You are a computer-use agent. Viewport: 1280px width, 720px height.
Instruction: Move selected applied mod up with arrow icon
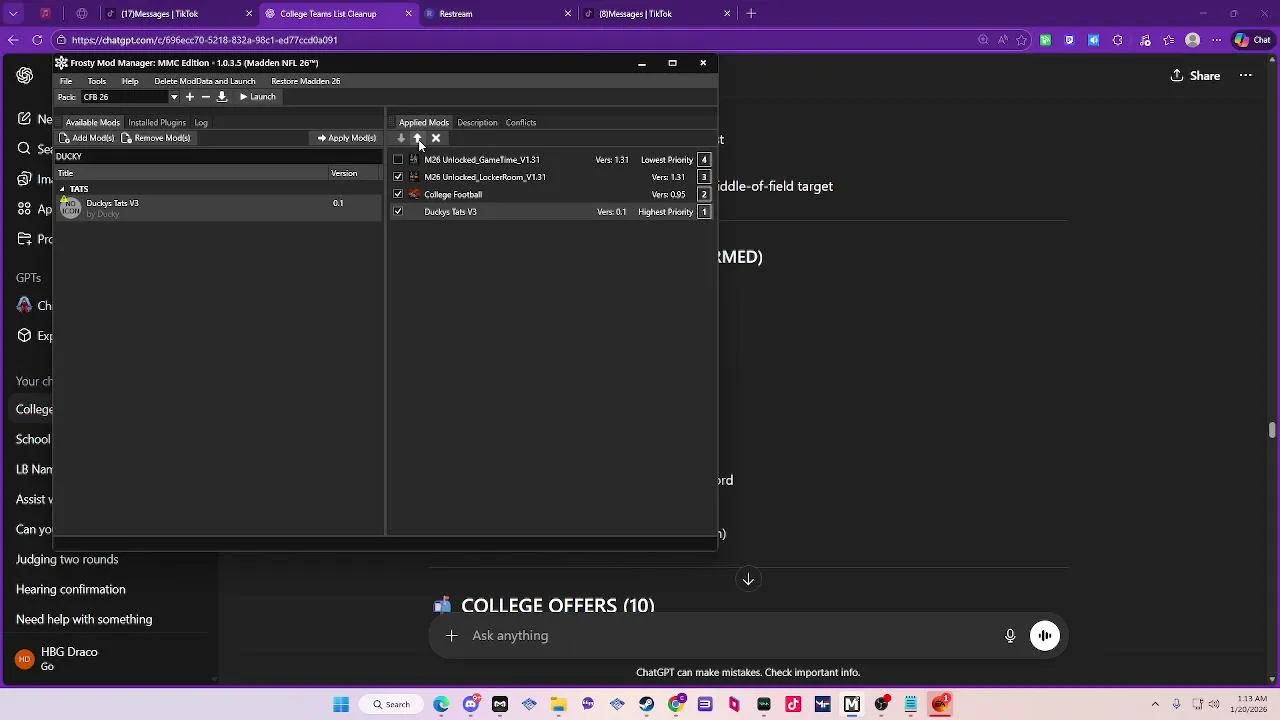pos(418,138)
